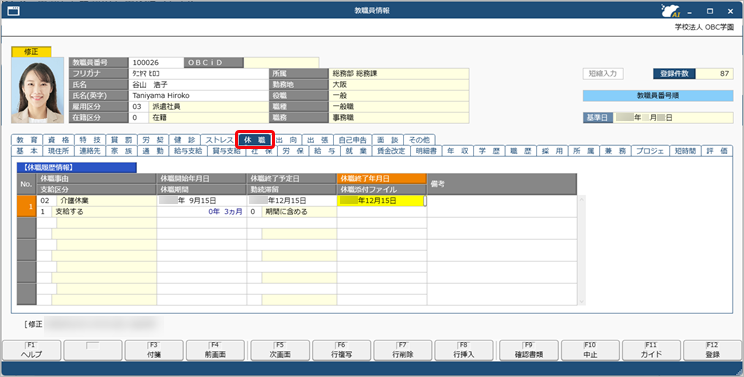This screenshot has width=744, height=377.
Task: Select the 明細書 tab
Action: point(426,151)
